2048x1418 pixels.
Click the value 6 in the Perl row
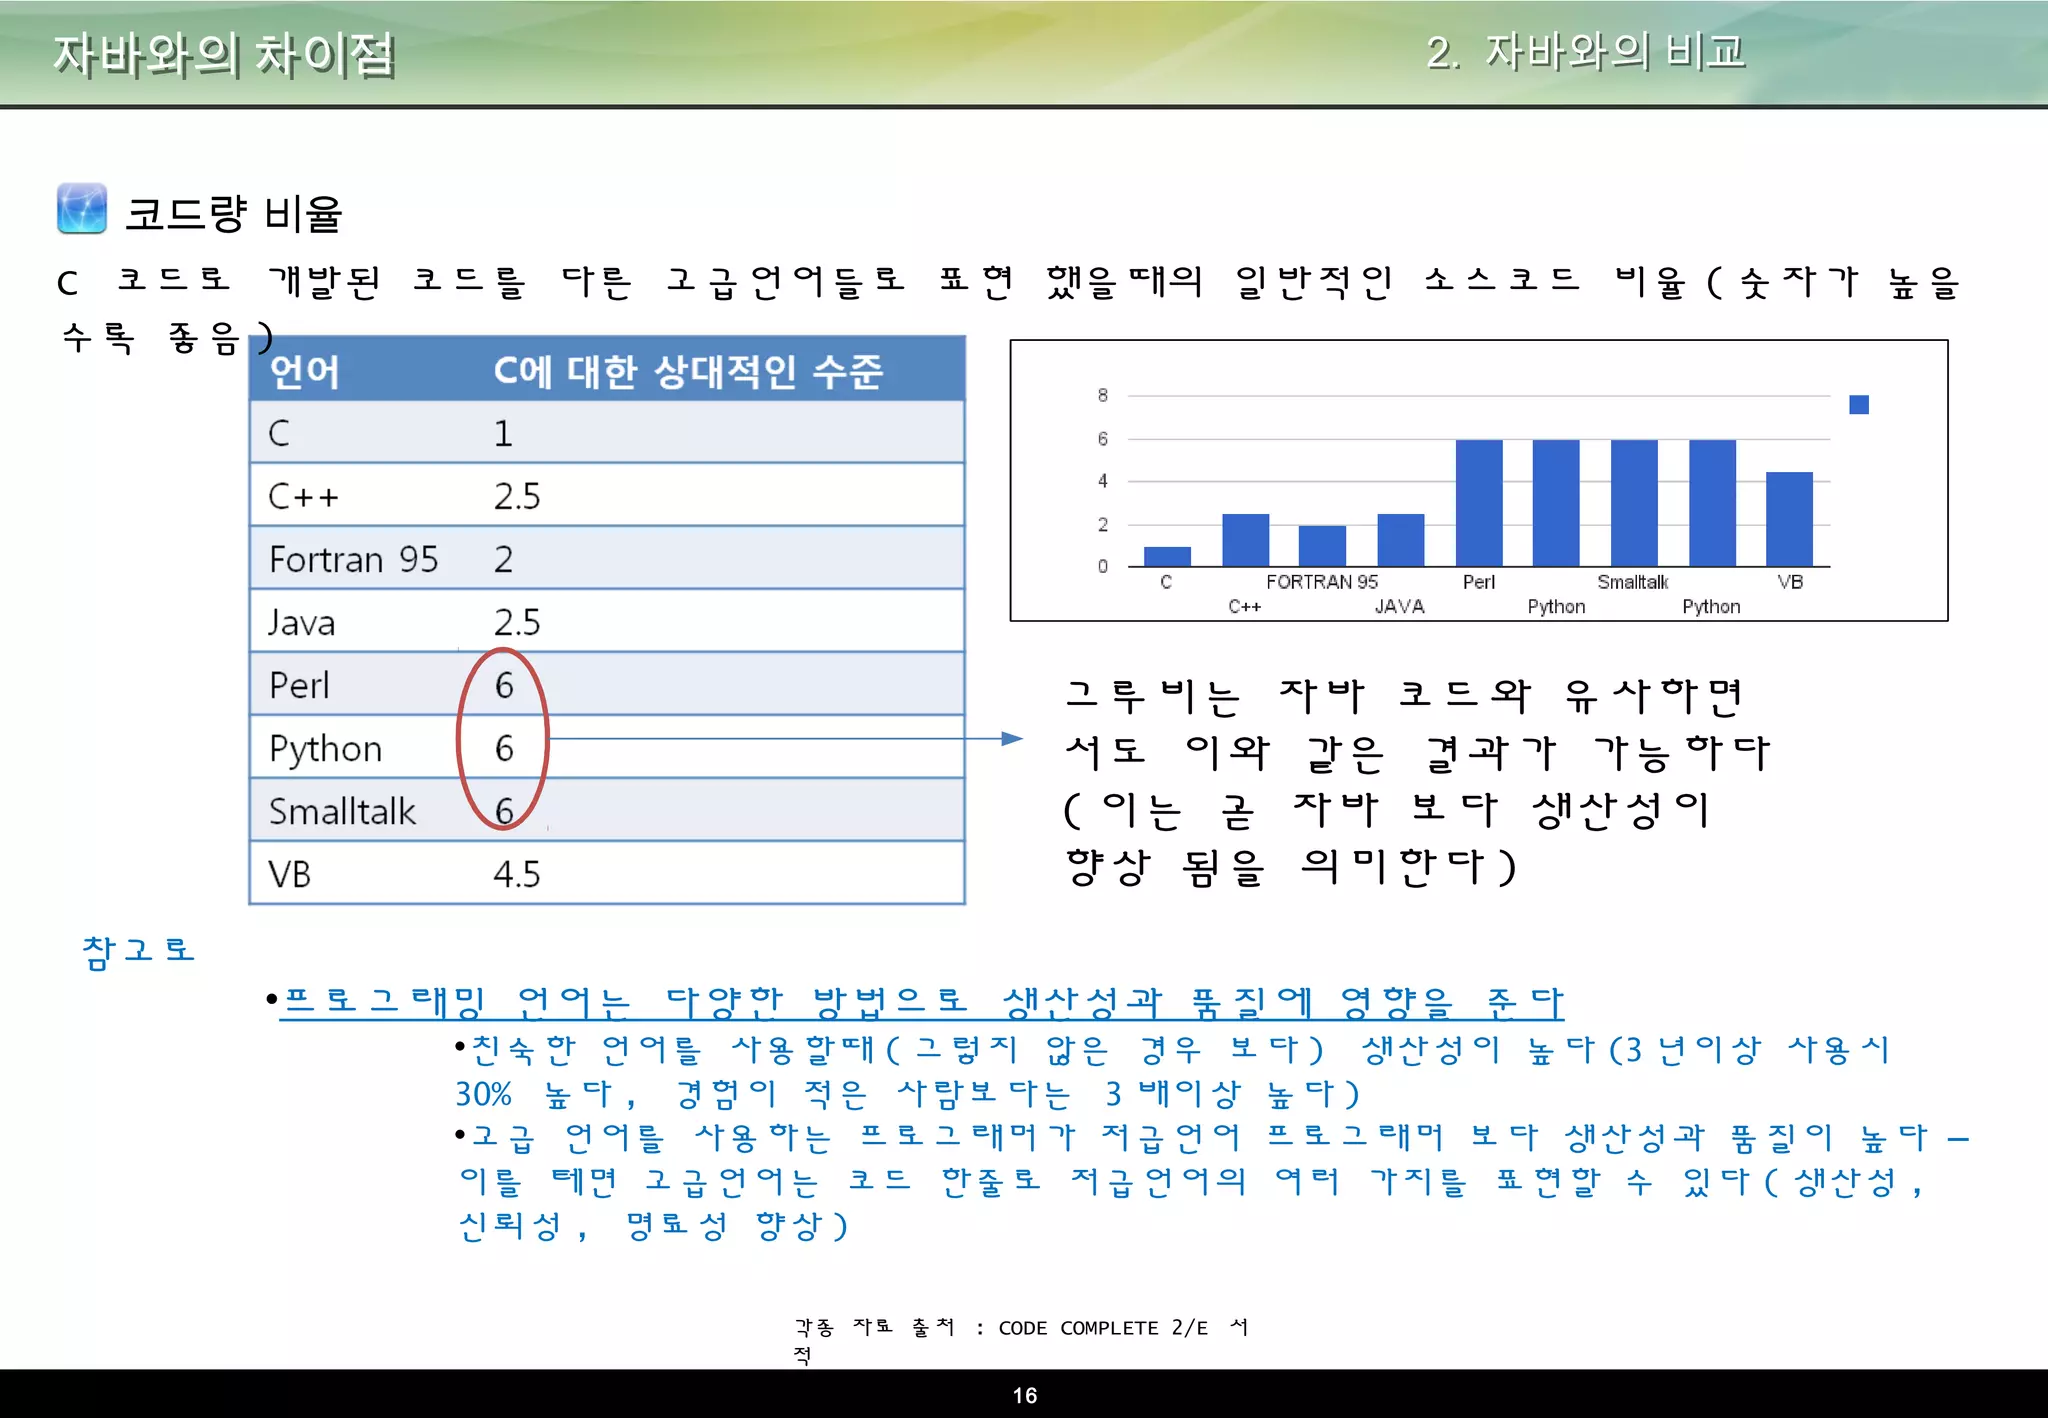(504, 685)
